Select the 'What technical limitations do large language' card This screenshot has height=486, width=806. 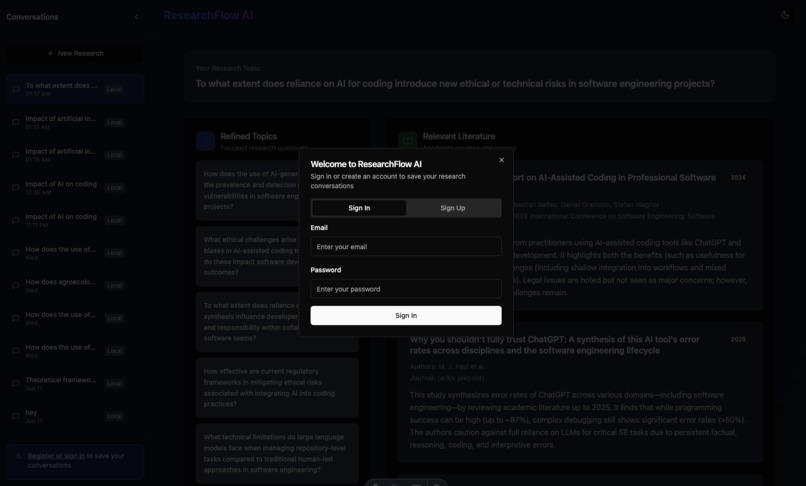[277, 454]
